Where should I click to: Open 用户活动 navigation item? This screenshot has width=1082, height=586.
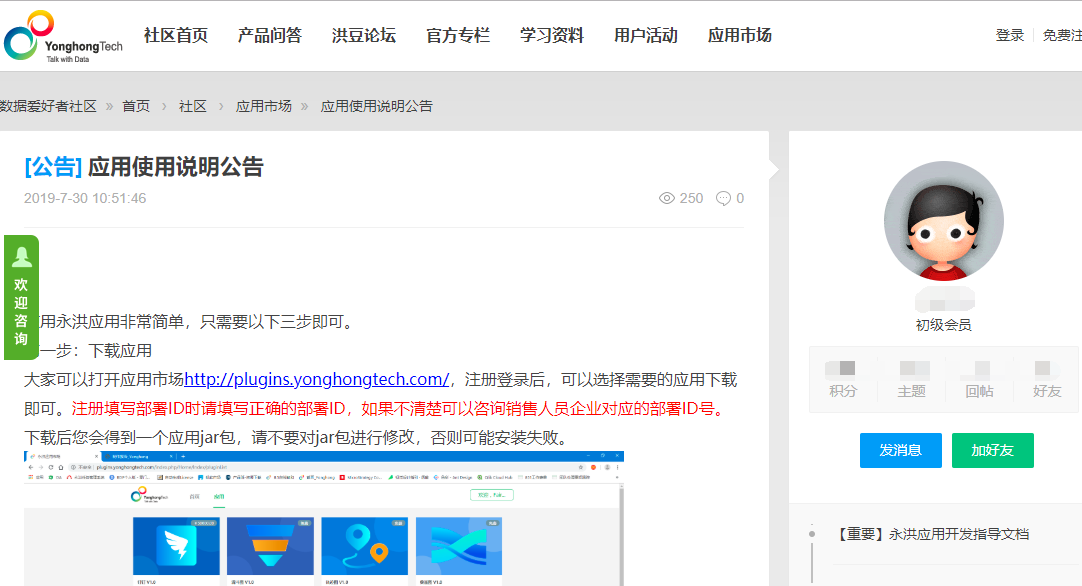coord(646,36)
